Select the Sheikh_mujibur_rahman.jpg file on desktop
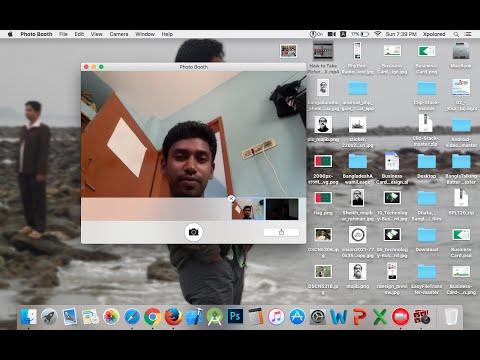 pyautogui.click(x=358, y=198)
